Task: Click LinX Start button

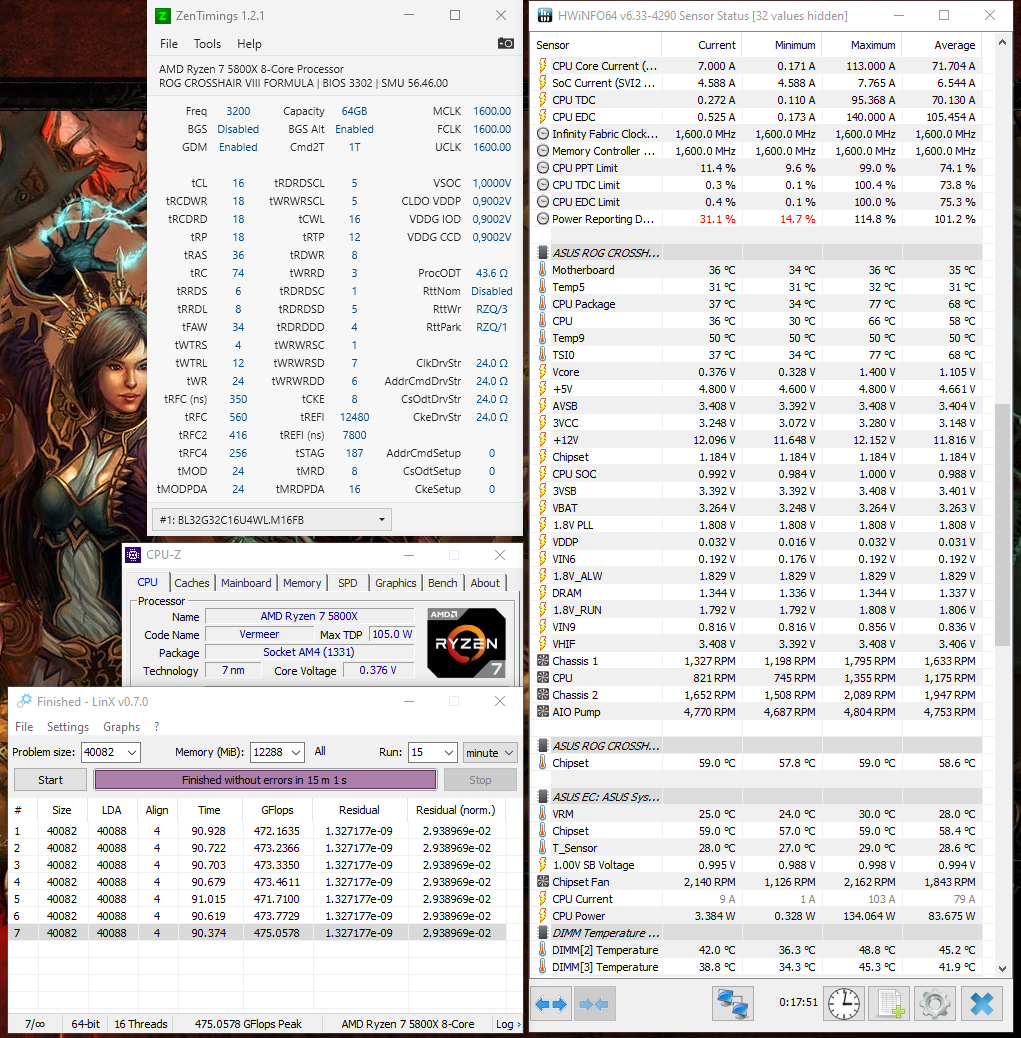Action: 50,780
